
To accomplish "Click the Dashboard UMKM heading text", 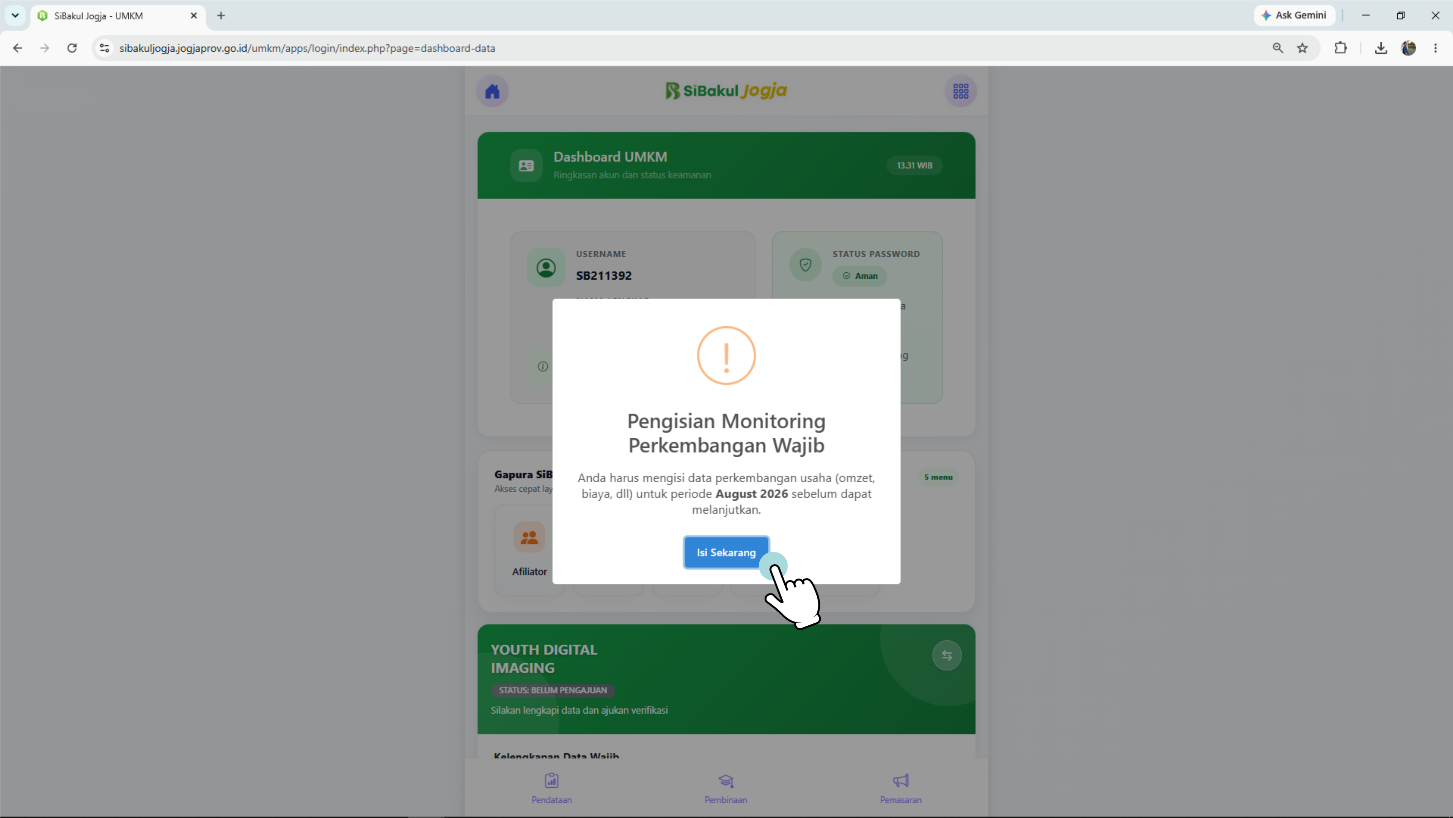I will click(x=610, y=157).
